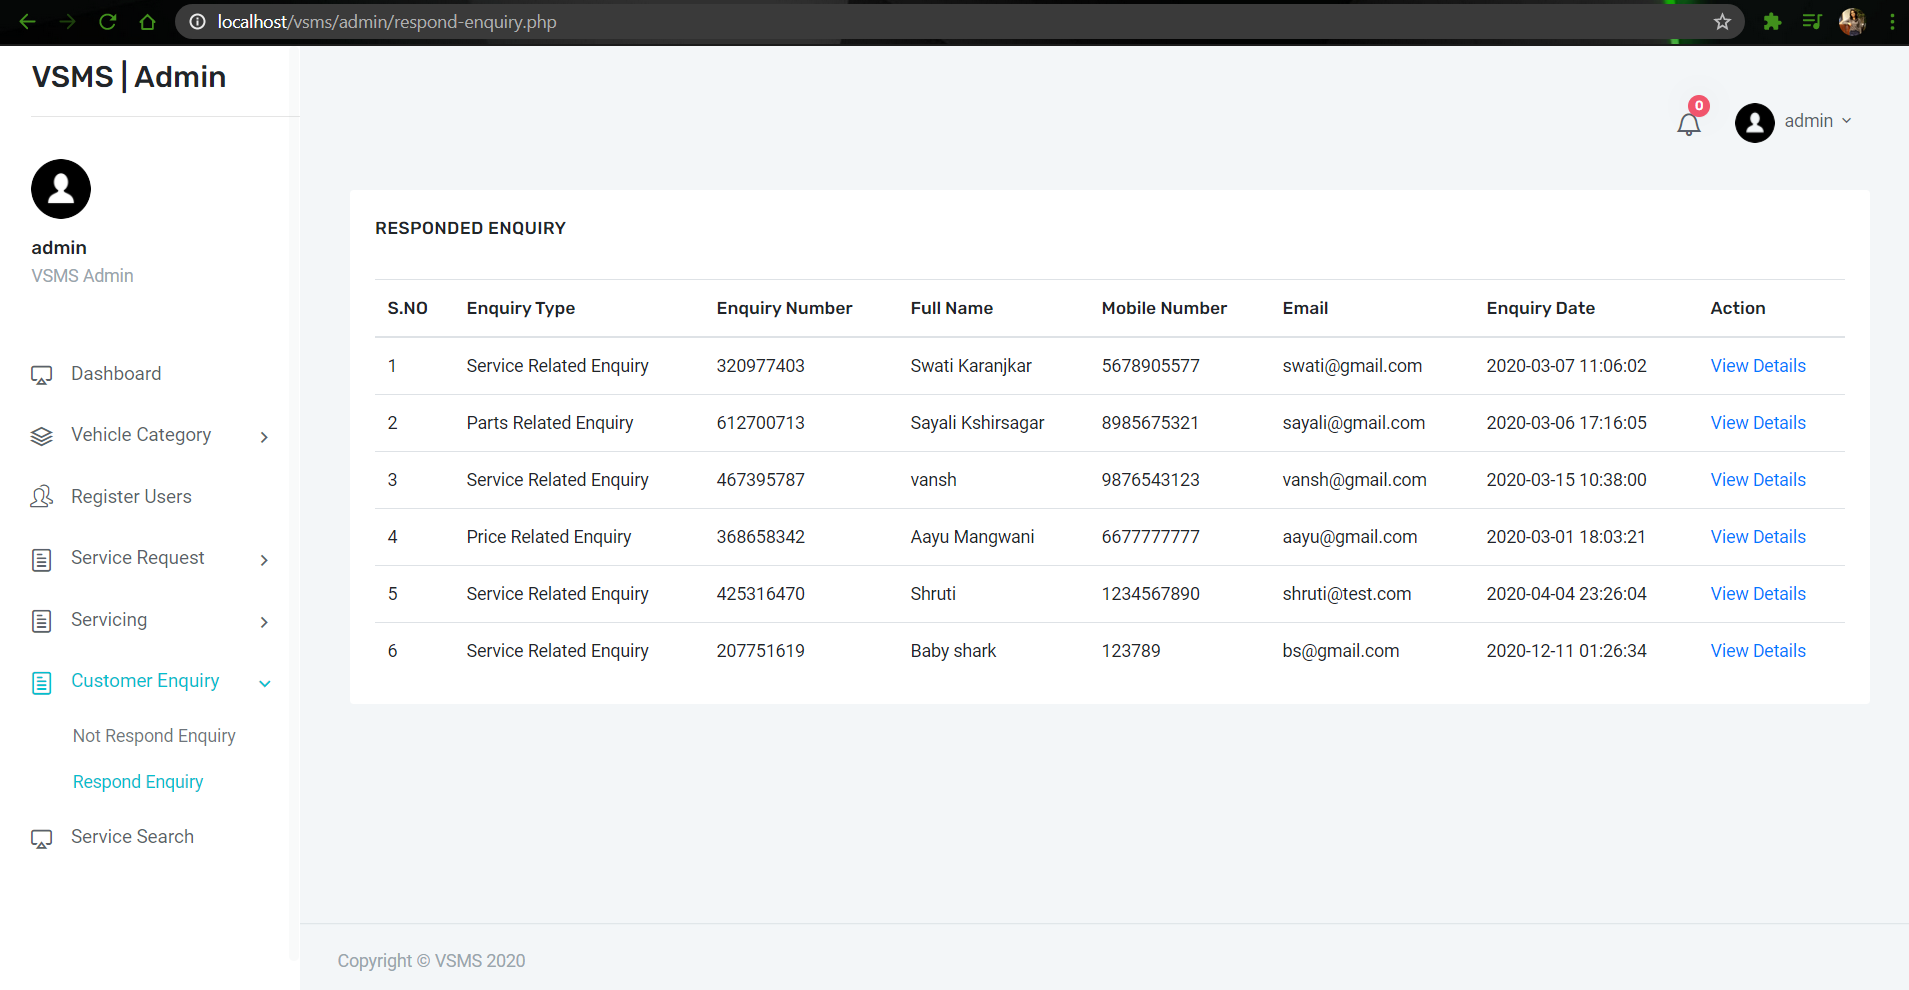Image resolution: width=1909 pixels, height=990 pixels.
Task: View Details for Swati Karanjkar's enquiry
Action: click(x=1757, y=365)
